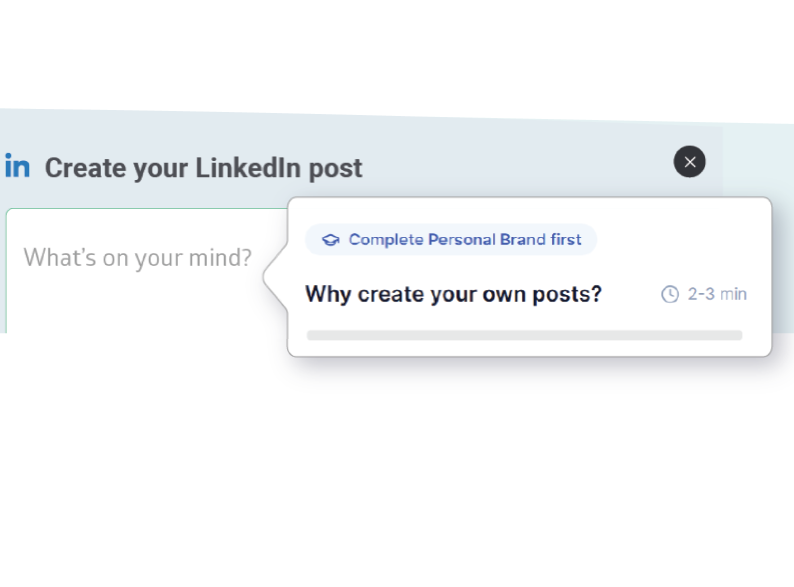Open the "Why create your own posts?" lesson
The height and width of the screenshot is (587, 794).
453,294
